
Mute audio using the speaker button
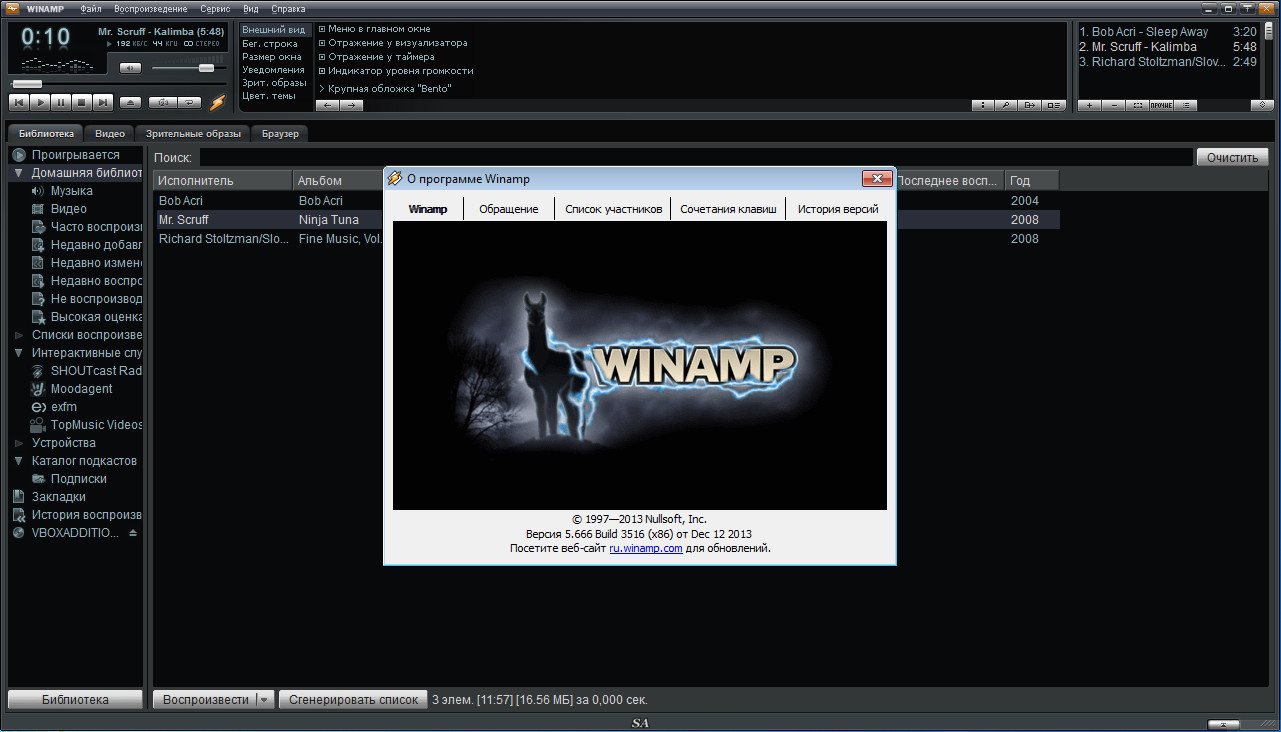pos(130,68)
